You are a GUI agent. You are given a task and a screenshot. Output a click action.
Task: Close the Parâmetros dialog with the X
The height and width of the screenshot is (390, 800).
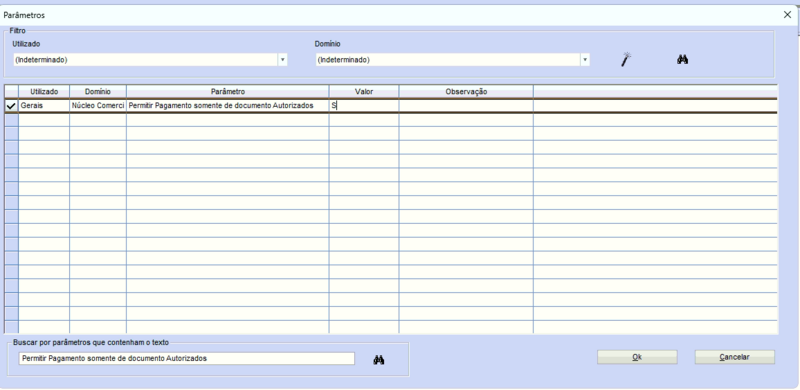[787, 15]
